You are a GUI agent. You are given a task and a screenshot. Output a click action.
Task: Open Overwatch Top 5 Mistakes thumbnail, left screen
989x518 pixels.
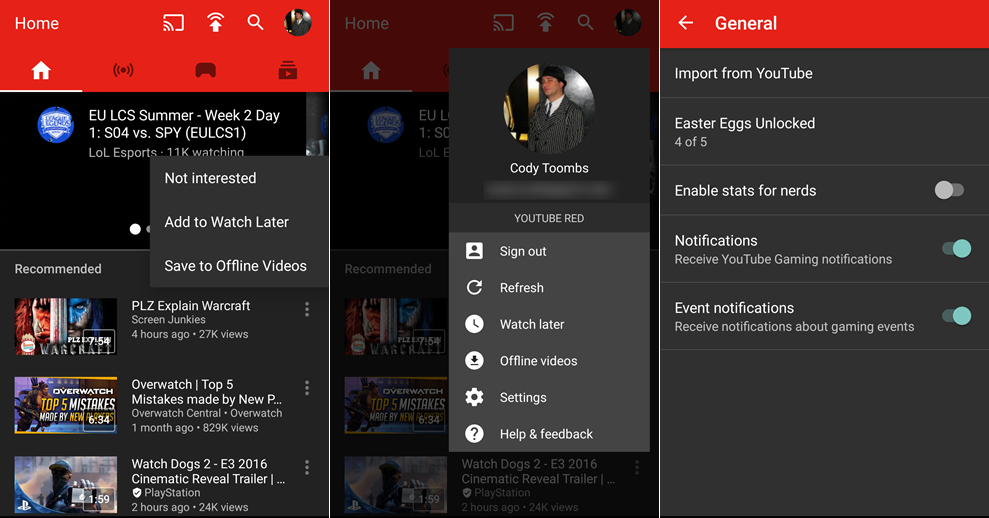click(x=66, y=405)
